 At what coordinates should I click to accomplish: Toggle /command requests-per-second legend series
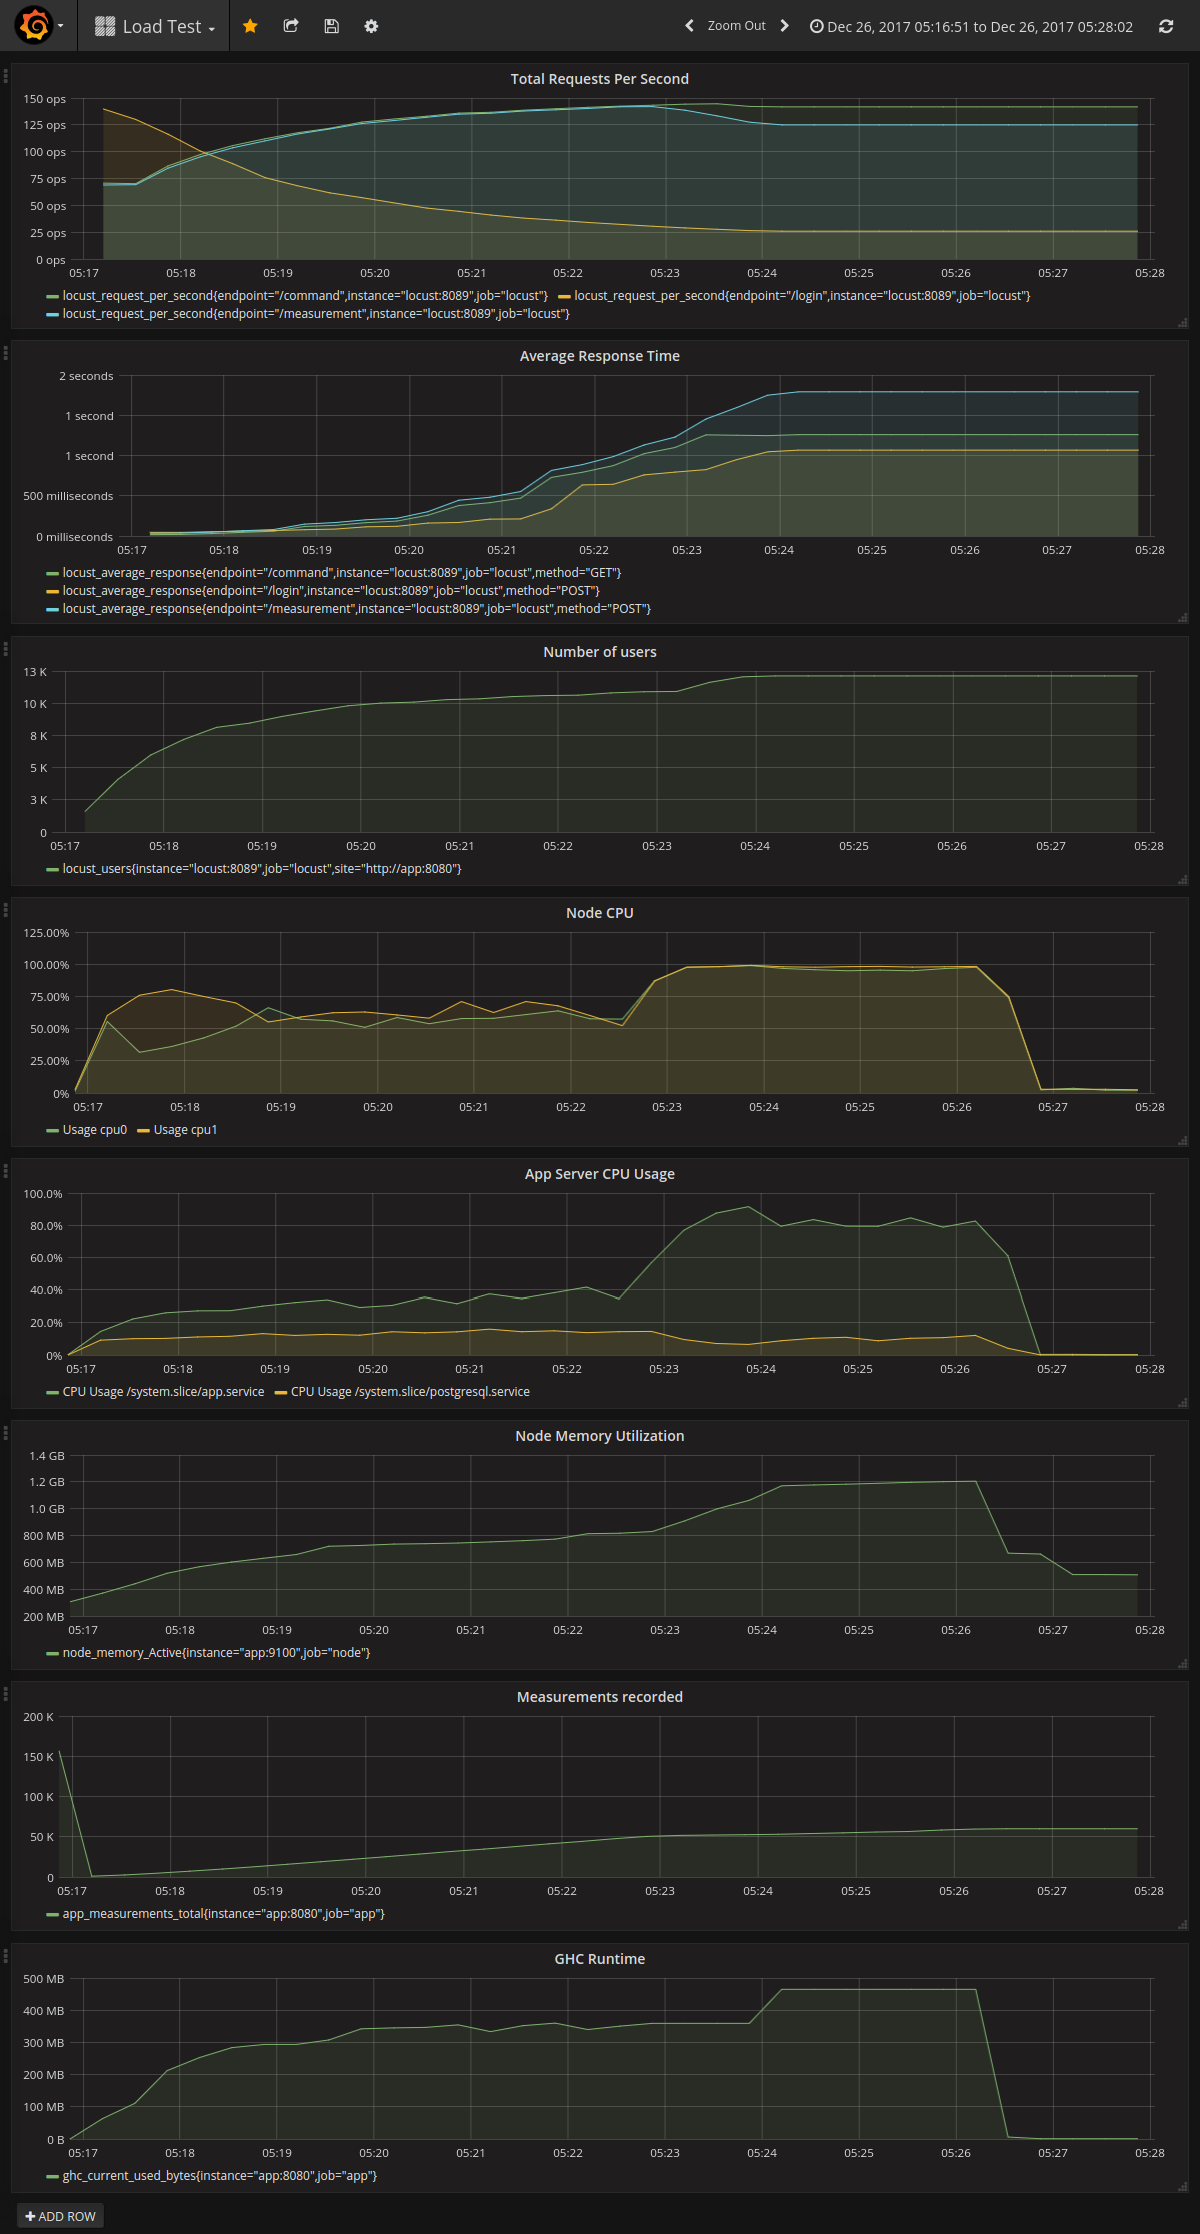[305, 296]
